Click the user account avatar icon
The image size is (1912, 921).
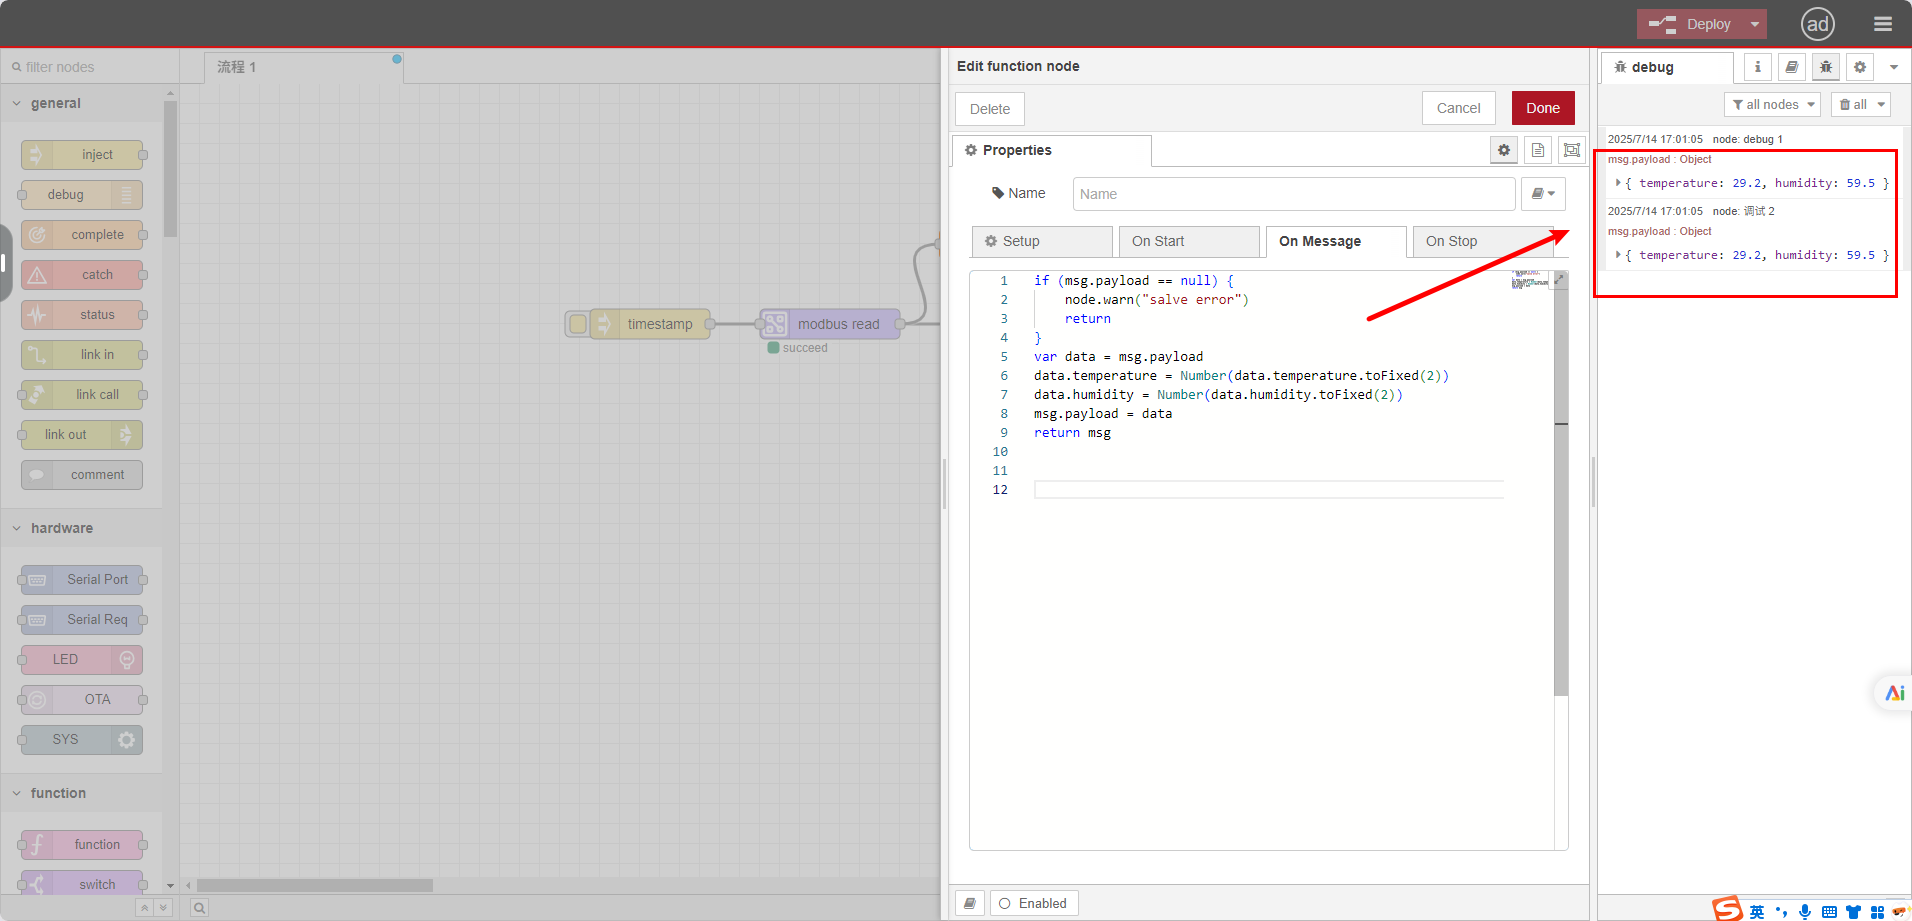(x=1817, y=24)
